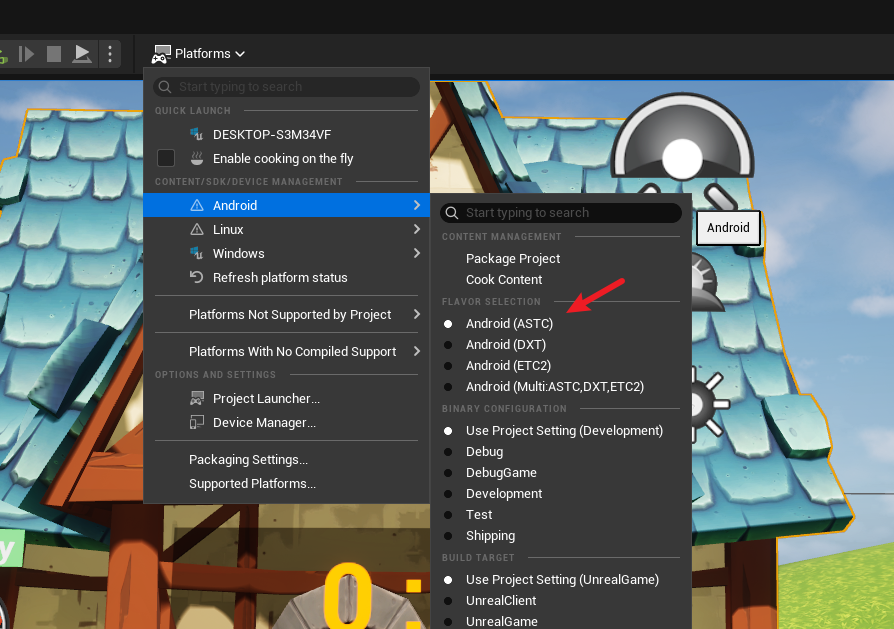Screen dimensions: 894x629
Task: Open the Android platform menu entry
Action: 286,205
